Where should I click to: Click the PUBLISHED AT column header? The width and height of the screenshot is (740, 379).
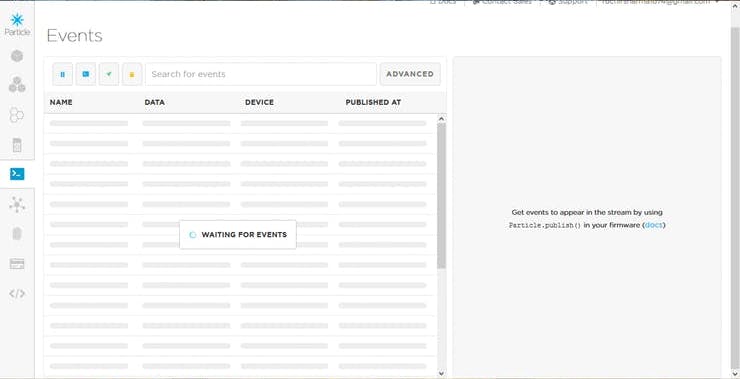coord(373,102)
